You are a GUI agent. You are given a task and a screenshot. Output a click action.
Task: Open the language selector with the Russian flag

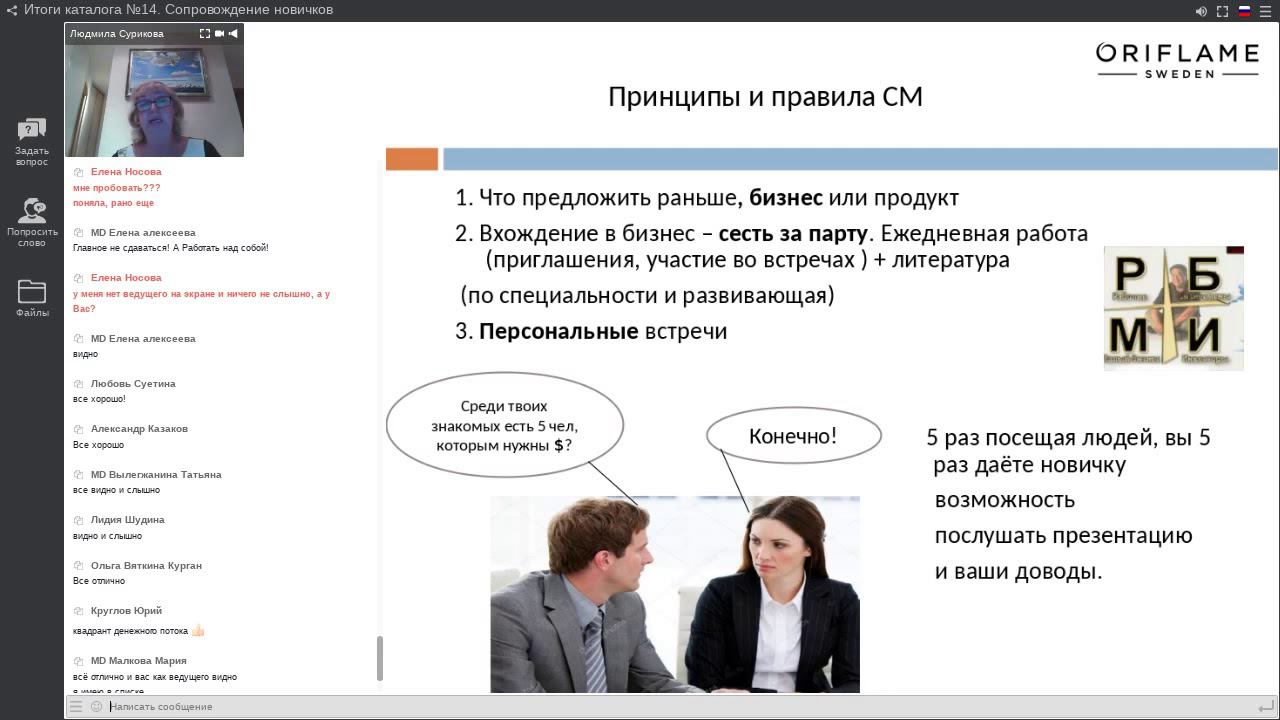click(x=1245, y=11)
